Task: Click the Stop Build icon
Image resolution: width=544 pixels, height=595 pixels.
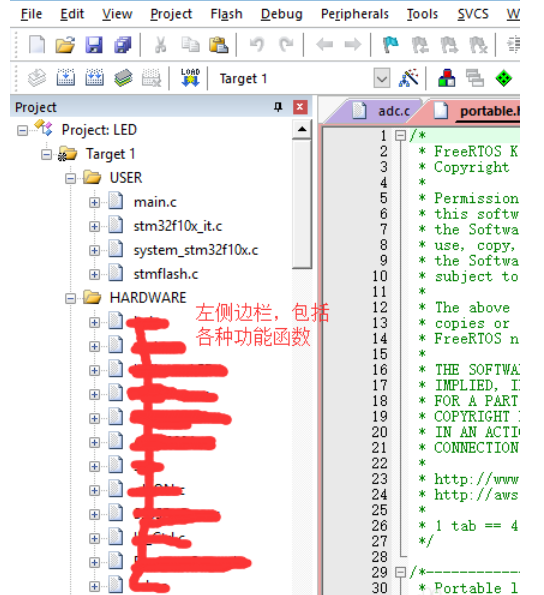Action: (152, 78)
